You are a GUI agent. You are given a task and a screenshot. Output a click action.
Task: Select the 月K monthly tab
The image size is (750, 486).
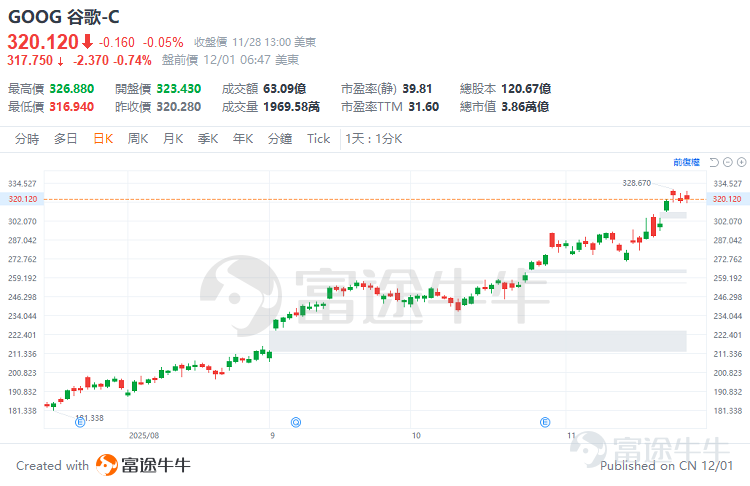pos(173,139)
